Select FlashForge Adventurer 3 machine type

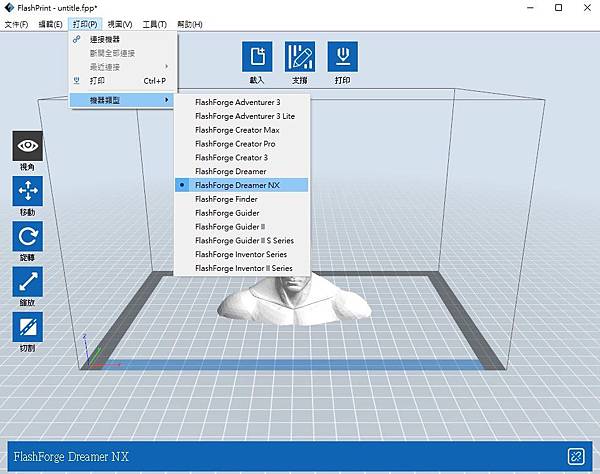(241, 102)
